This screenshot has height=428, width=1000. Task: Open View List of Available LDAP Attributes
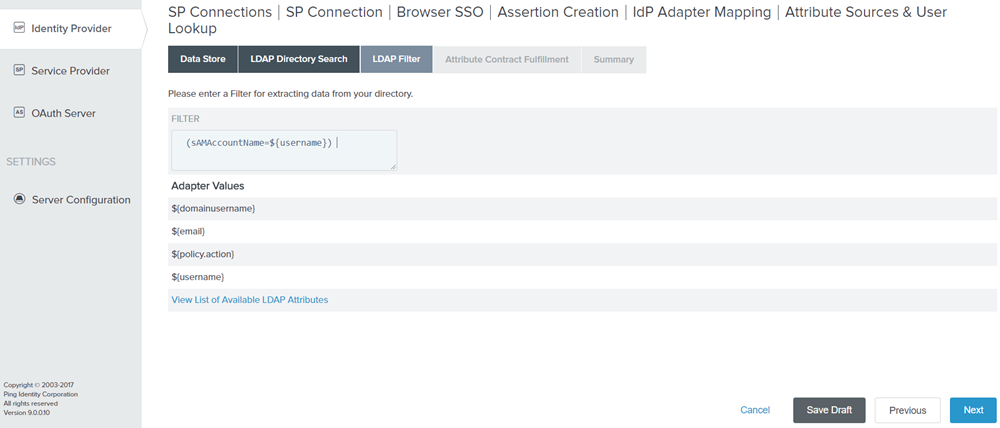pos(249,300)
